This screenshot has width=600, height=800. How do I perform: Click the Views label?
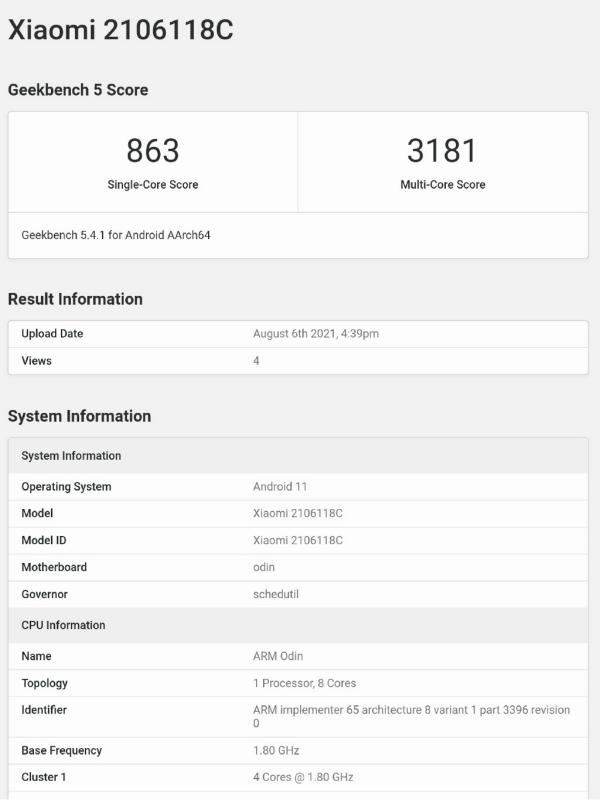point(36,361)
